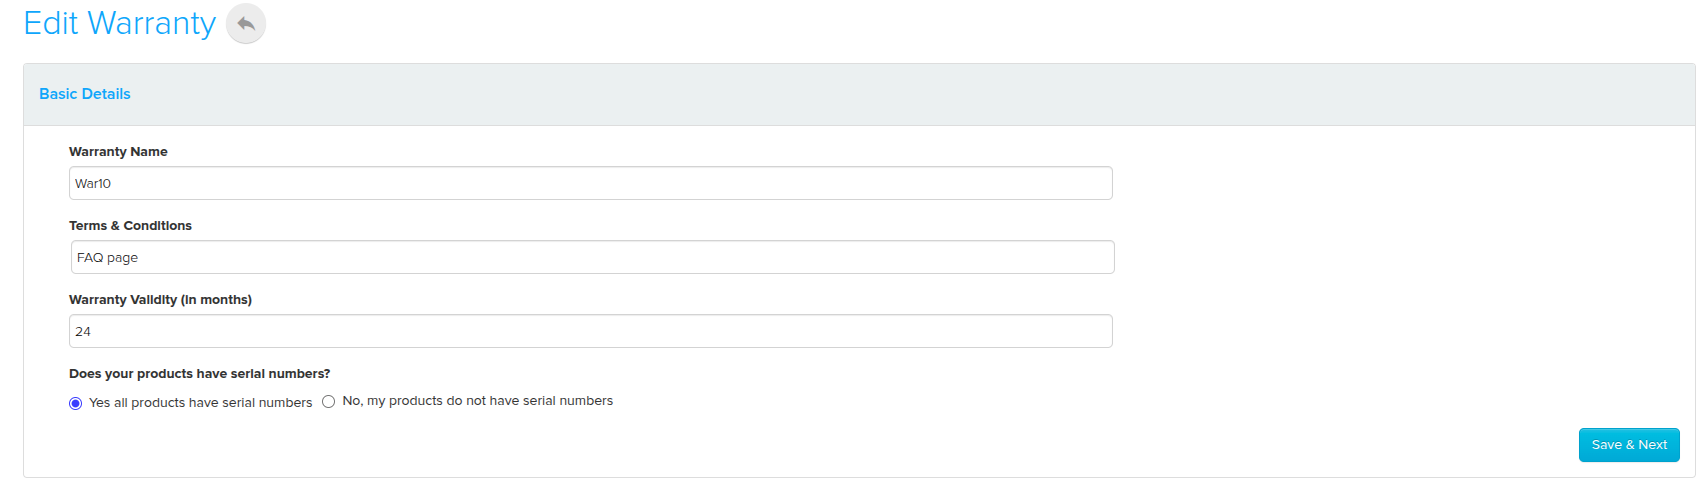Click the Warranty Validity months input
1702x479 pixels.
point(591,331)
